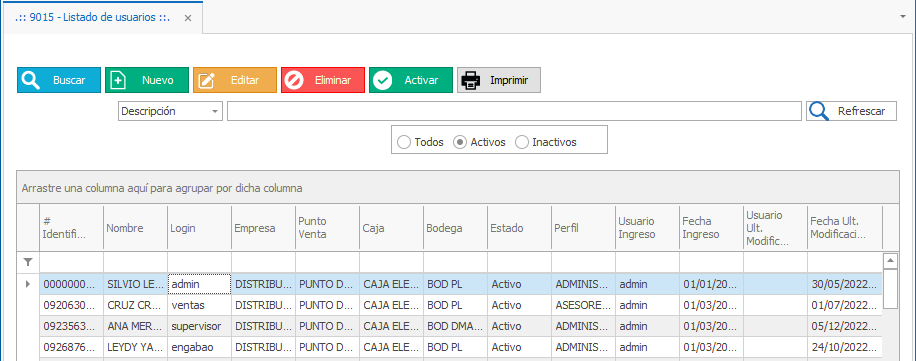Select the 0926876... identification cell

(71, 347)
